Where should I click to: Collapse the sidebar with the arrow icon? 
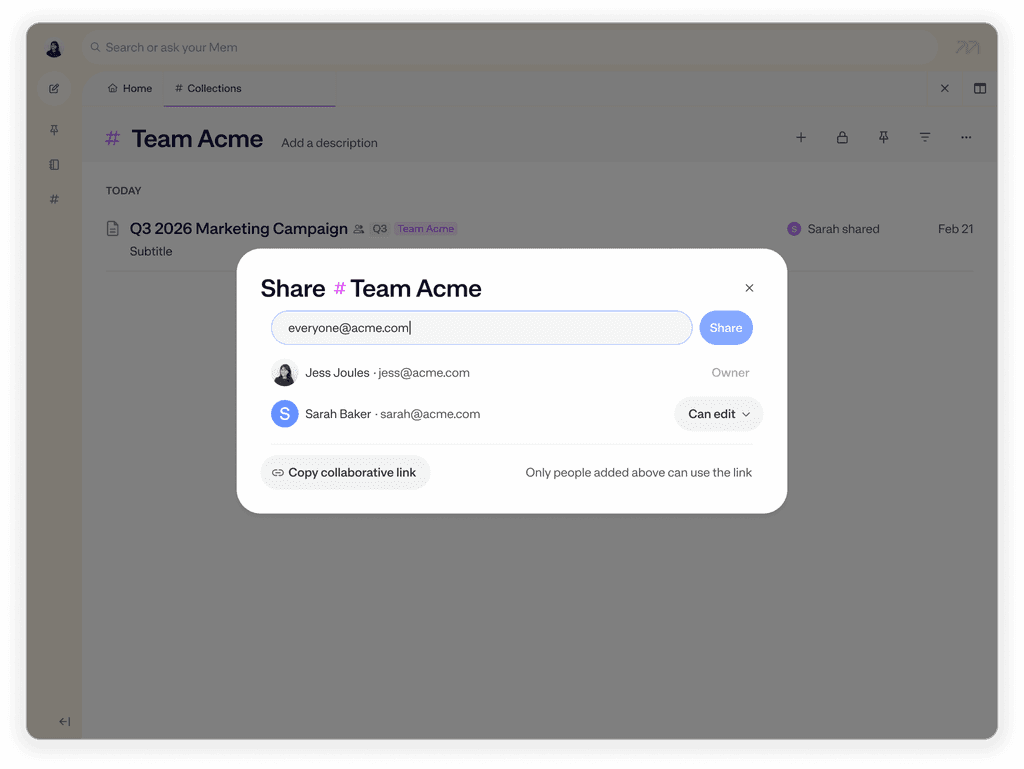(x=65, y=721)
